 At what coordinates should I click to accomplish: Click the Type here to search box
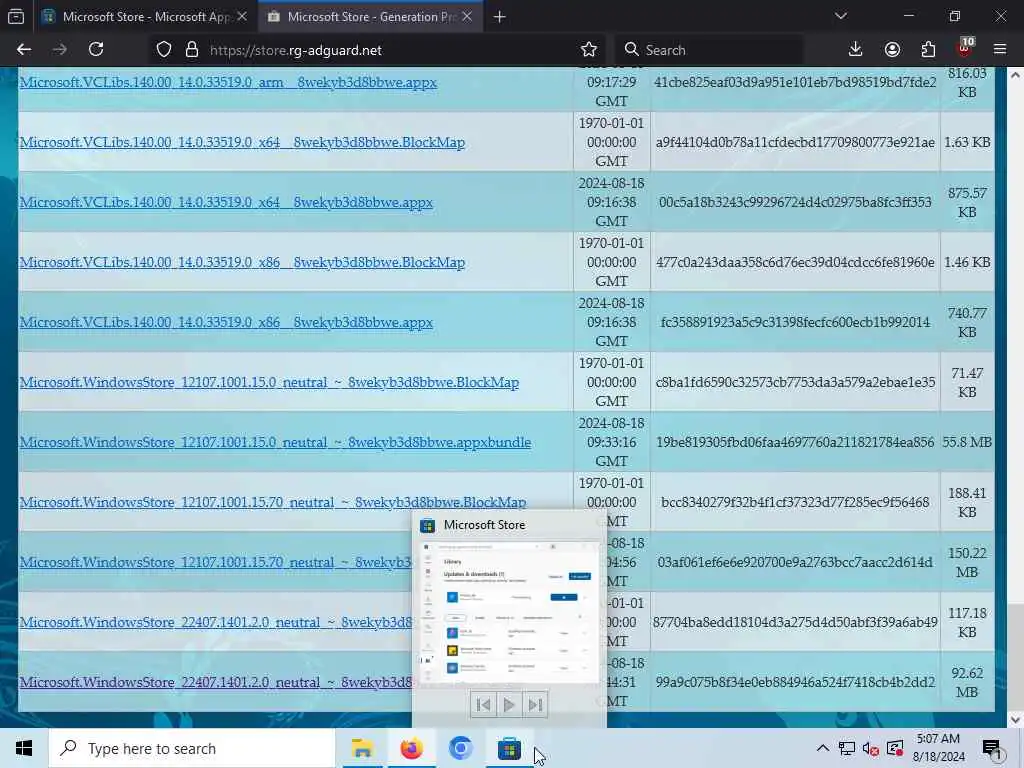[192, 748]
